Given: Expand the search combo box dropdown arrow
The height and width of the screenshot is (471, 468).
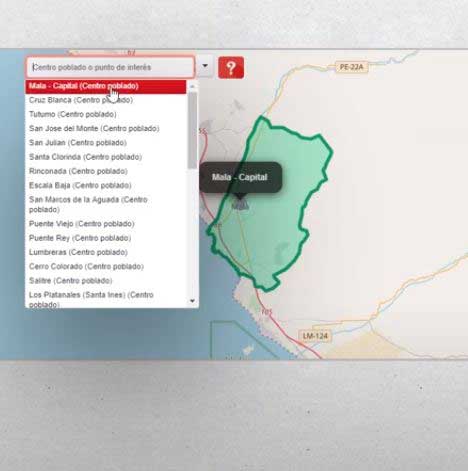Looking at the screenshot, I should click(x=205, y=67).
